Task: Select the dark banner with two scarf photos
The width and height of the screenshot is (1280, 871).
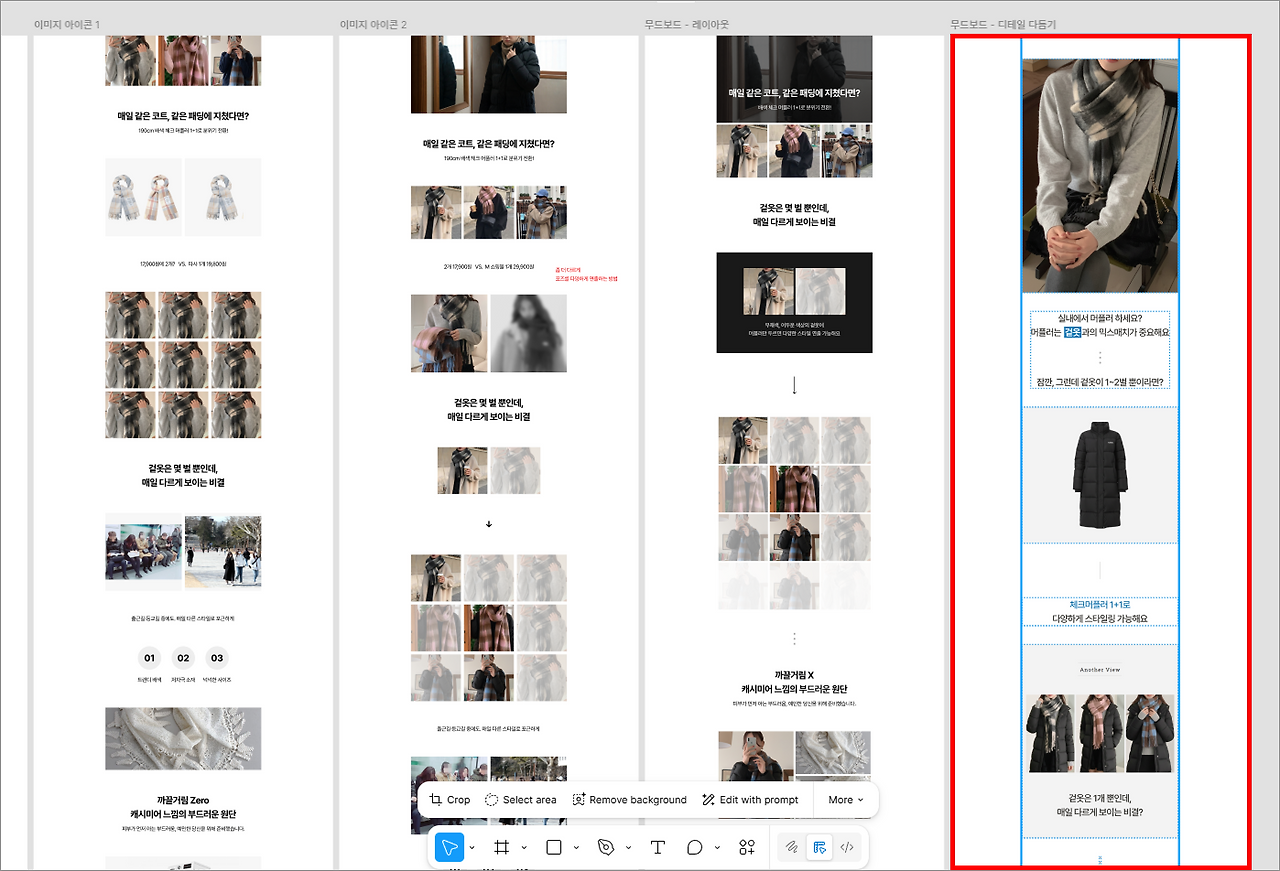Action: pyautogui.click(x=794, y=302)
